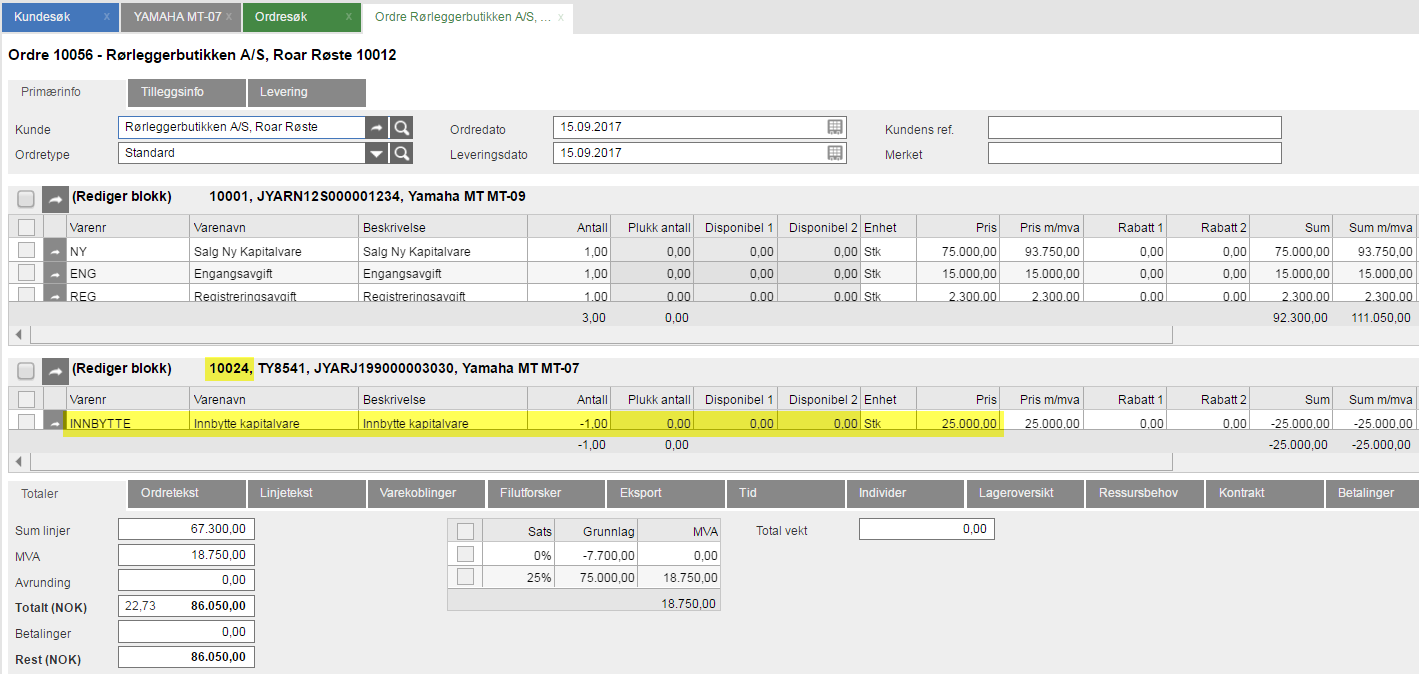Tick the MT-09 block checkbox
1419x674 pixels.
click(26, 198)
